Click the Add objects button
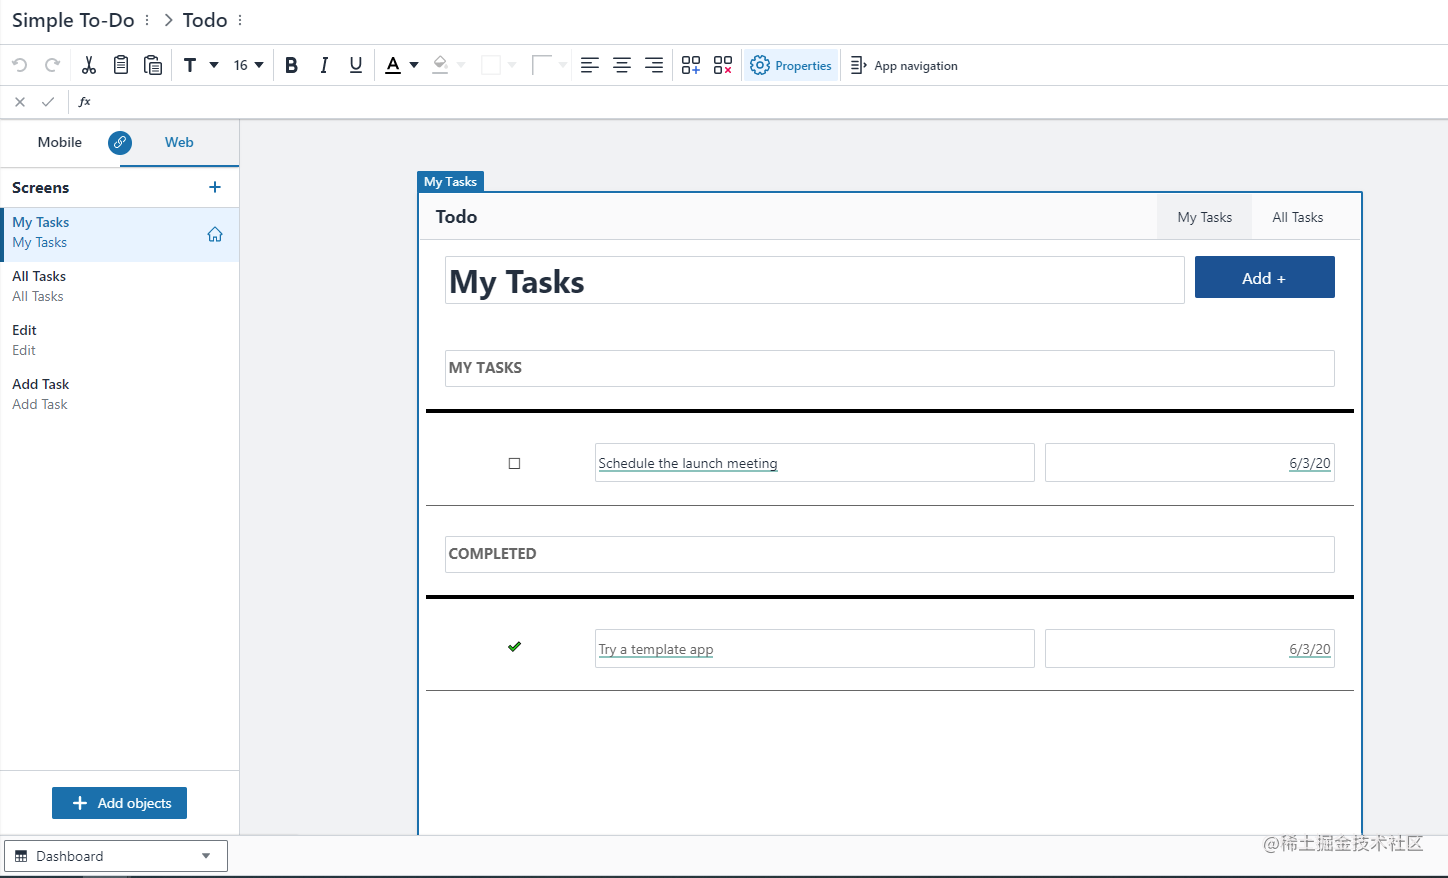The width and height of the screenshot is (1448, 878). [x=119, y=803]
